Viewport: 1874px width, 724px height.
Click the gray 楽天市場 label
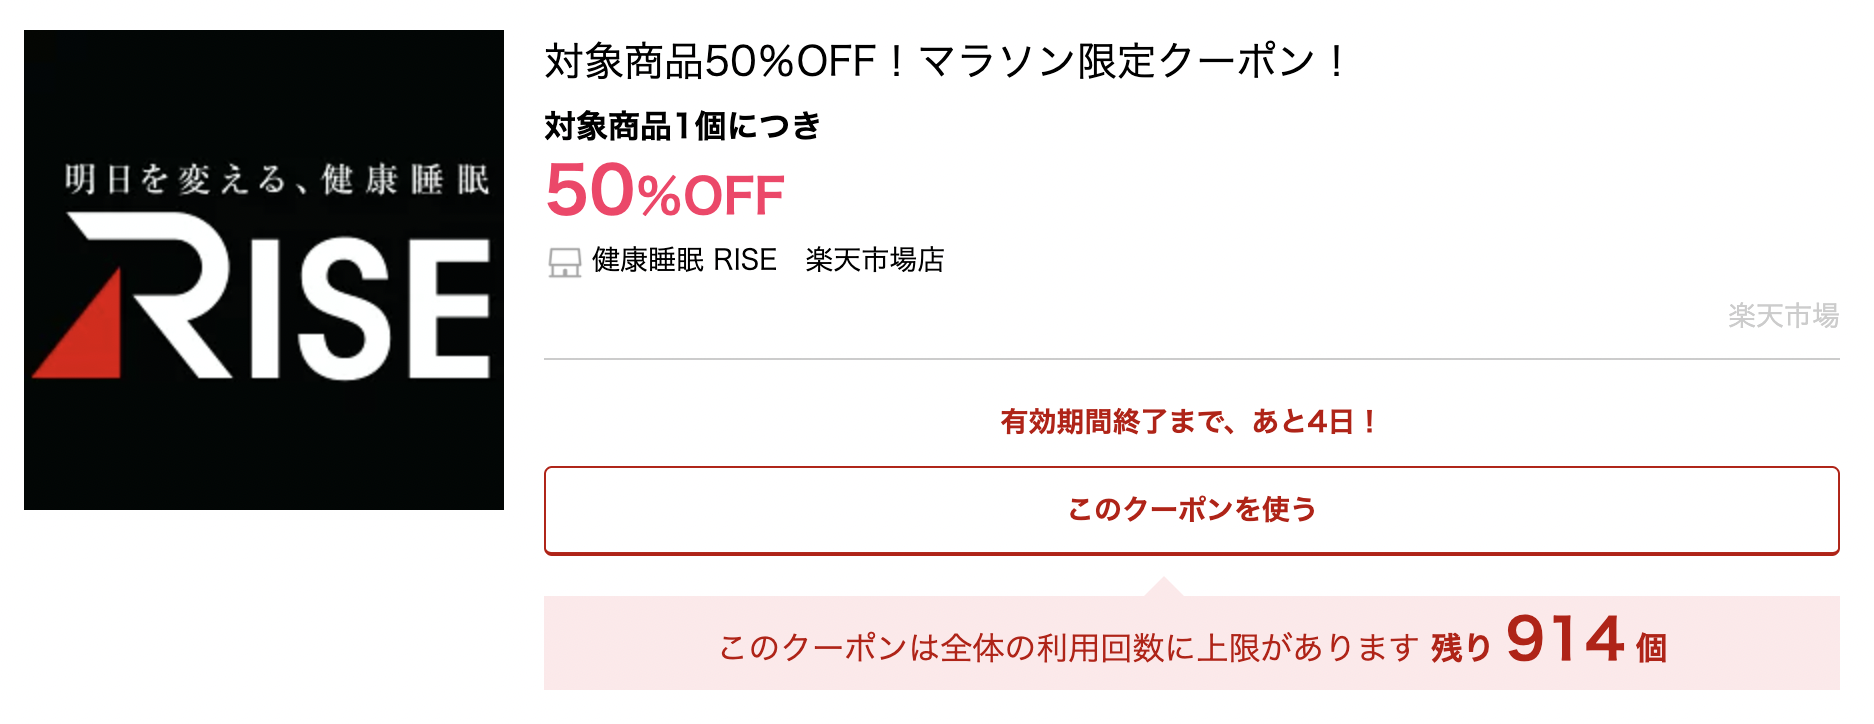pos(1783,316)
